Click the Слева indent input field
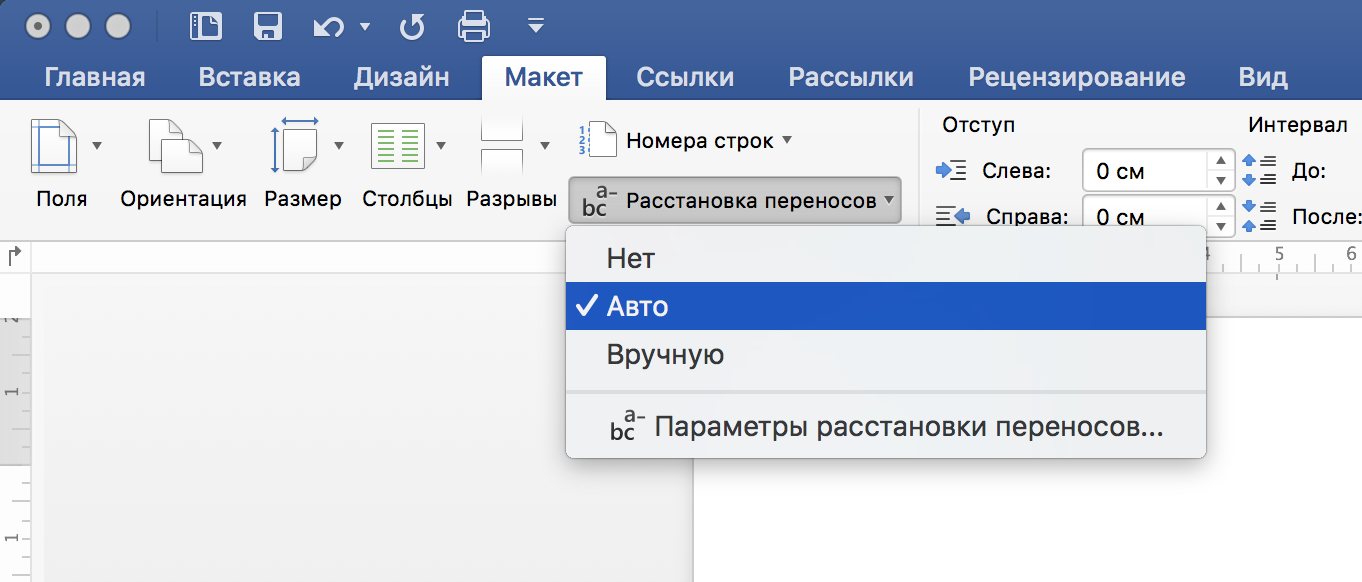Viewport: 1362px width, 582px height. click(x=1145, y=171)
